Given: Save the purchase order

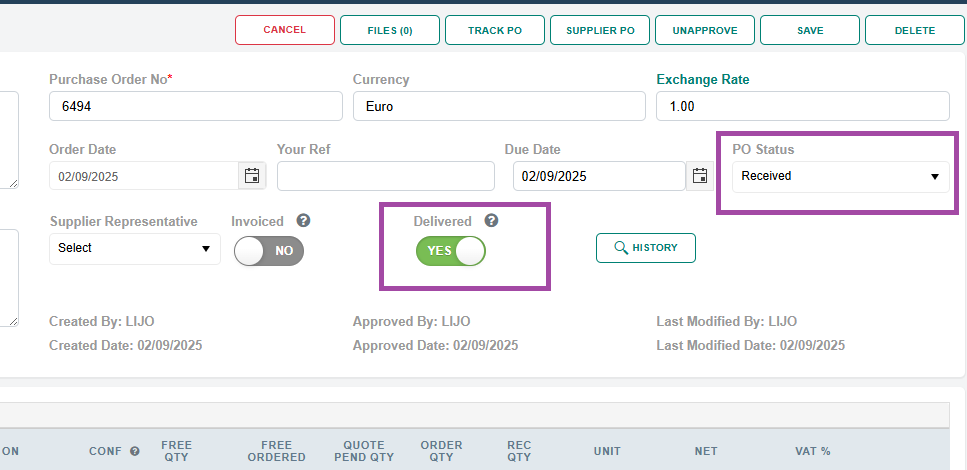Looking at the screenshot, I should click(x=810, y=30).
